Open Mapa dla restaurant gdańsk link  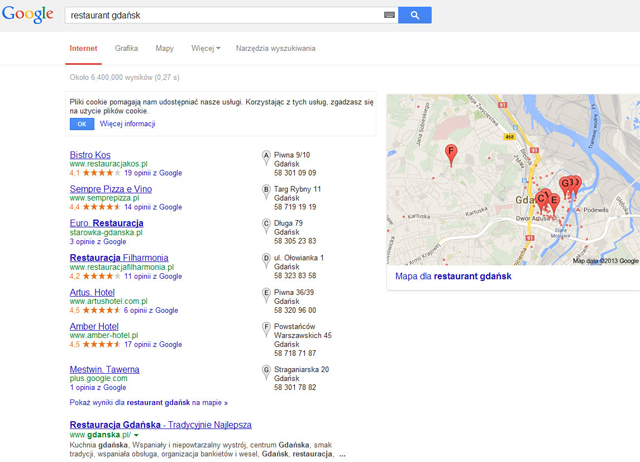click(453, 276)
